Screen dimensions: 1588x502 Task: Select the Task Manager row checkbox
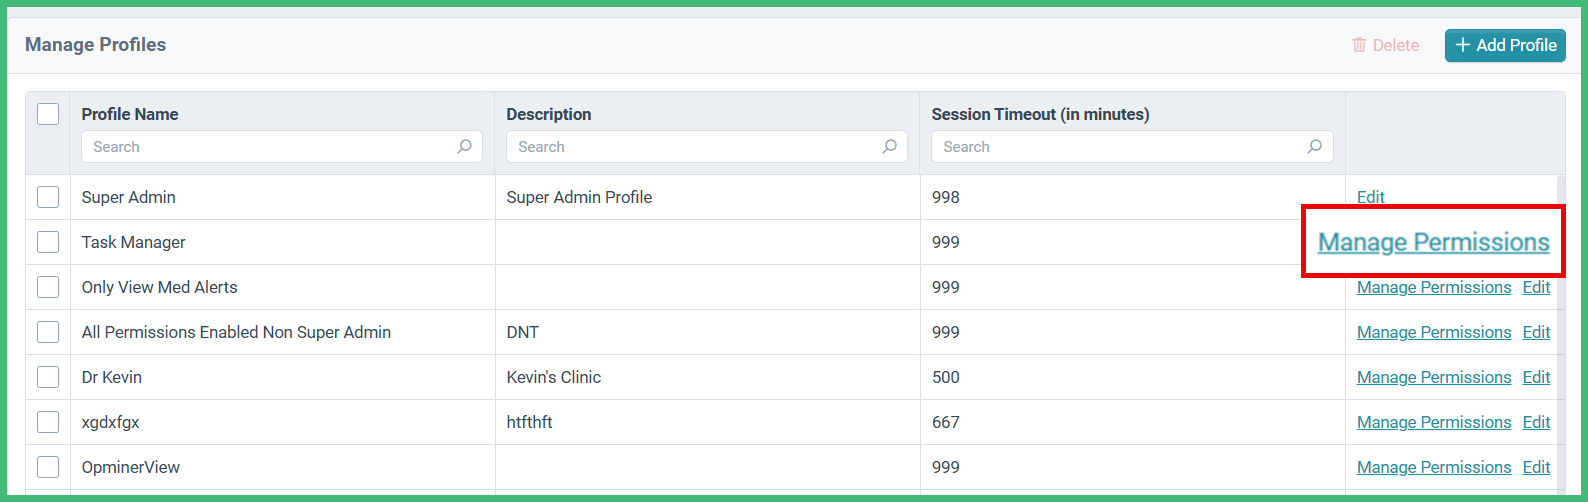(x=48, y=242)
